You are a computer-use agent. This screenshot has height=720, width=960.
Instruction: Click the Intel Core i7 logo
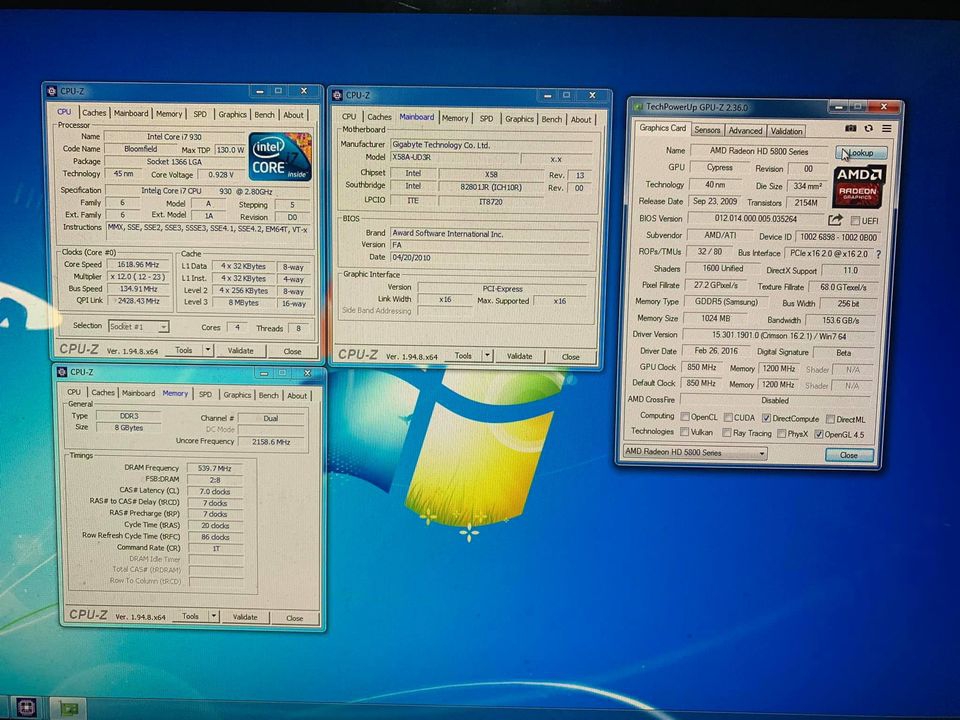(280, 157)
